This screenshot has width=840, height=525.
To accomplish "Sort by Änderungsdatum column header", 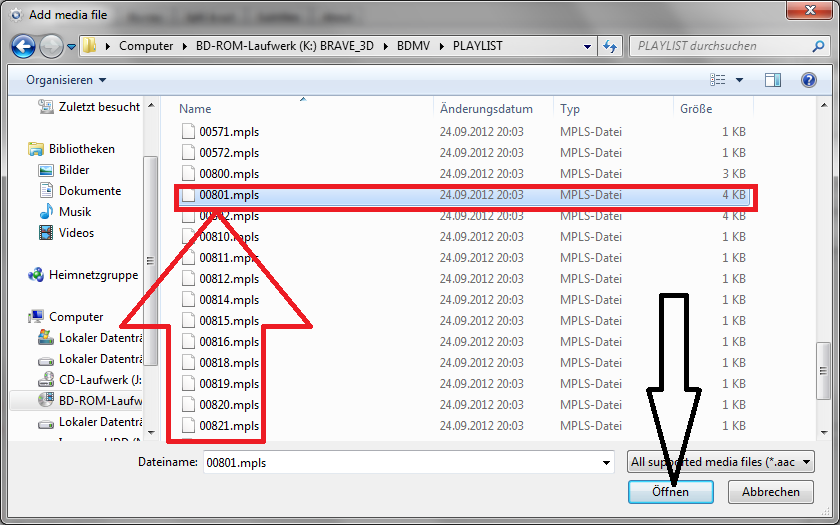I will (486, 109).
